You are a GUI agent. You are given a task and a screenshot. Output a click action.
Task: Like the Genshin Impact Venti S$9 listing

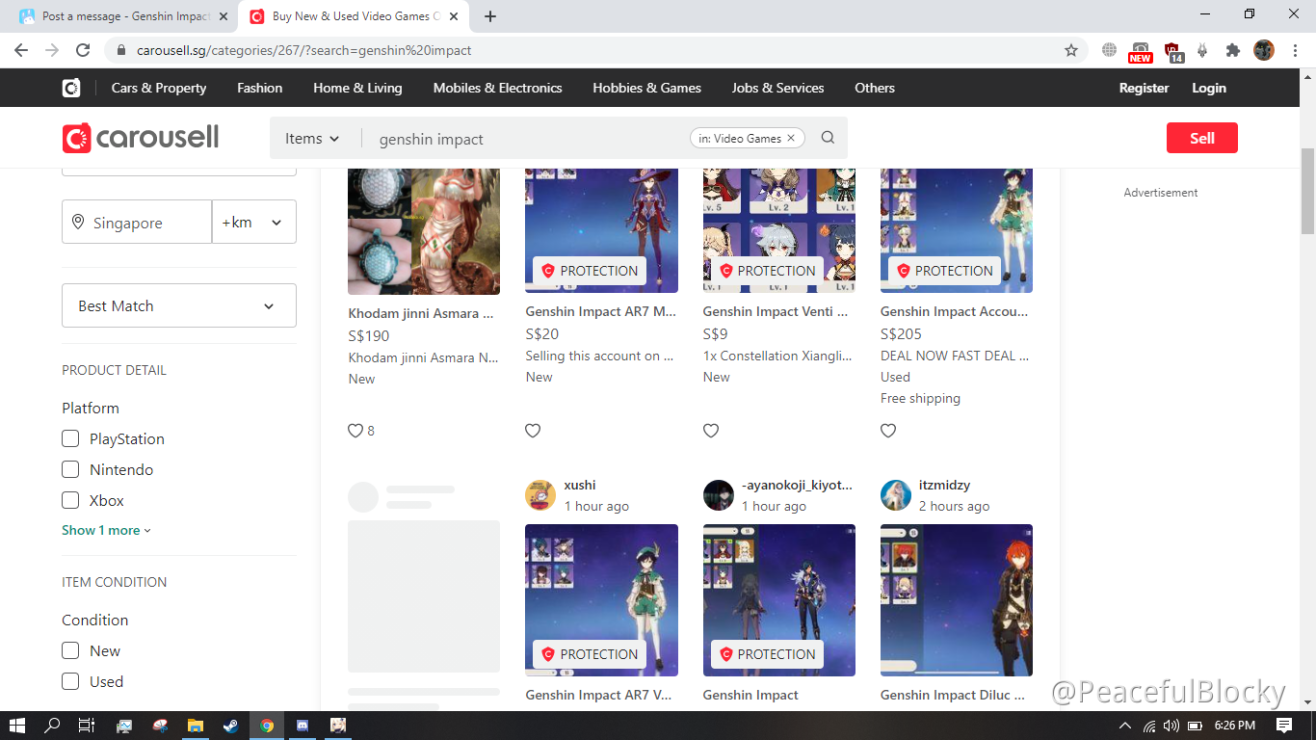point(711,431)
